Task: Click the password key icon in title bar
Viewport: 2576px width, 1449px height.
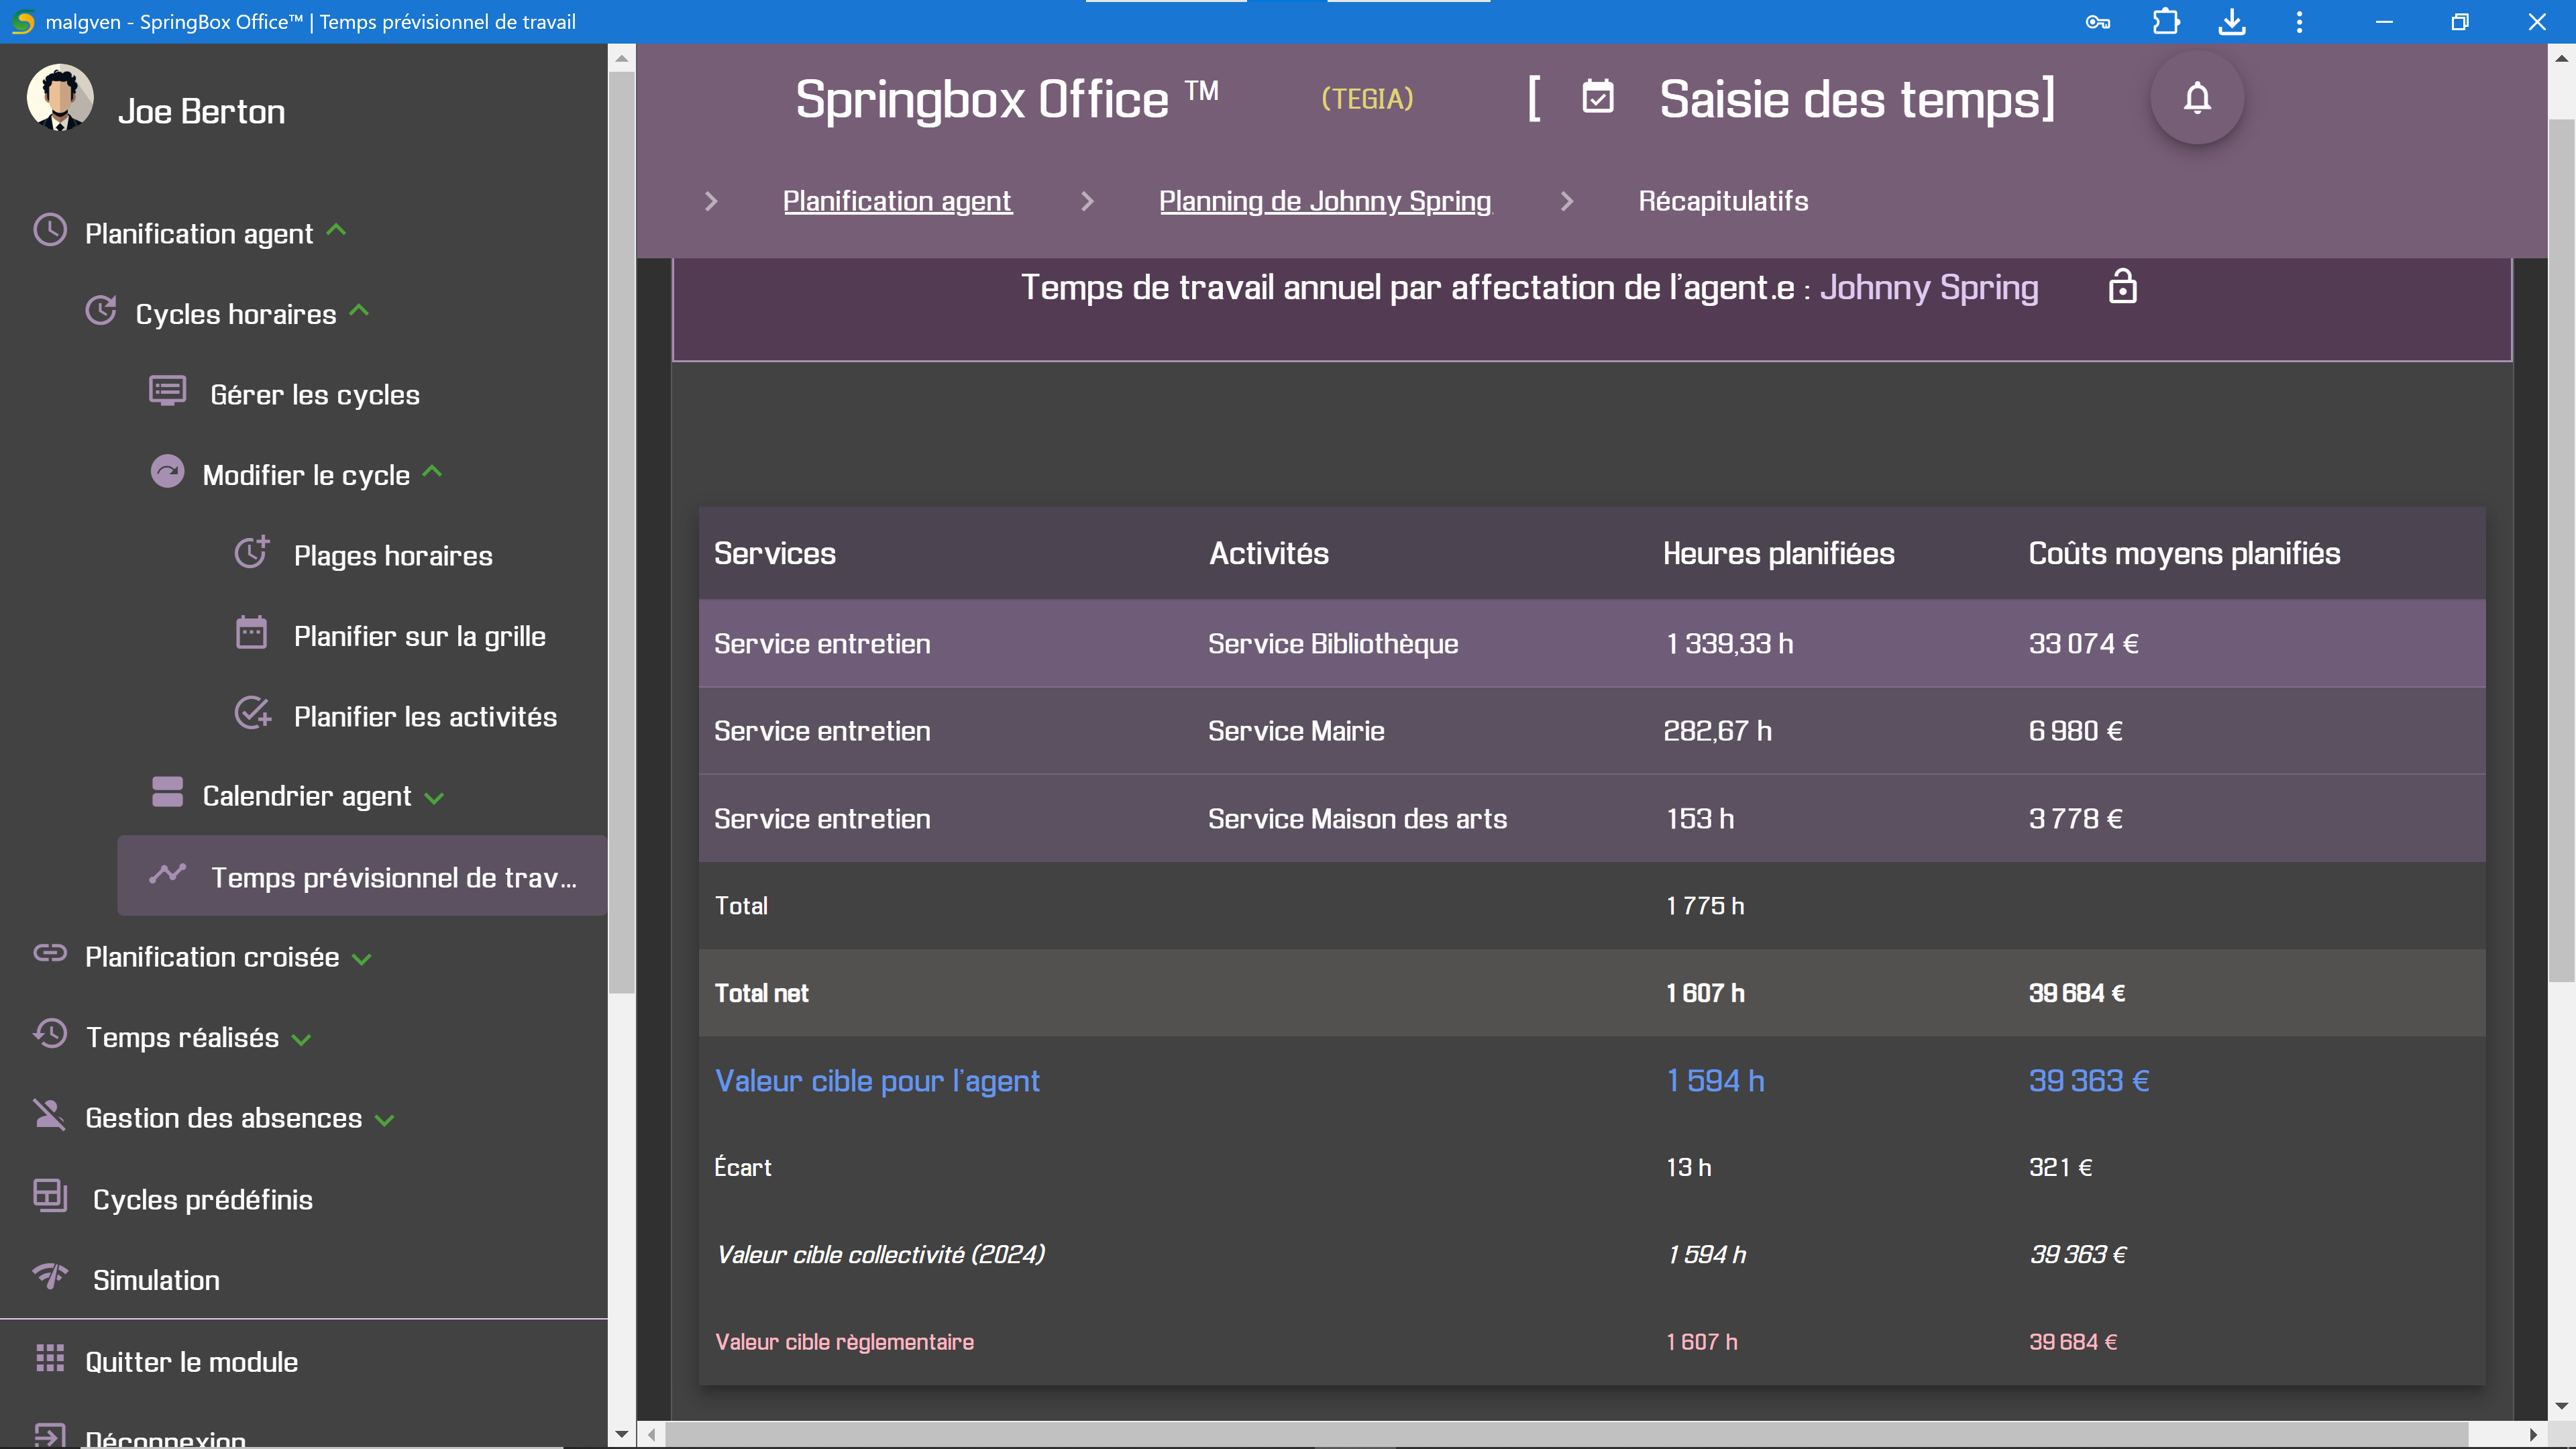Action: point(2097,22)
